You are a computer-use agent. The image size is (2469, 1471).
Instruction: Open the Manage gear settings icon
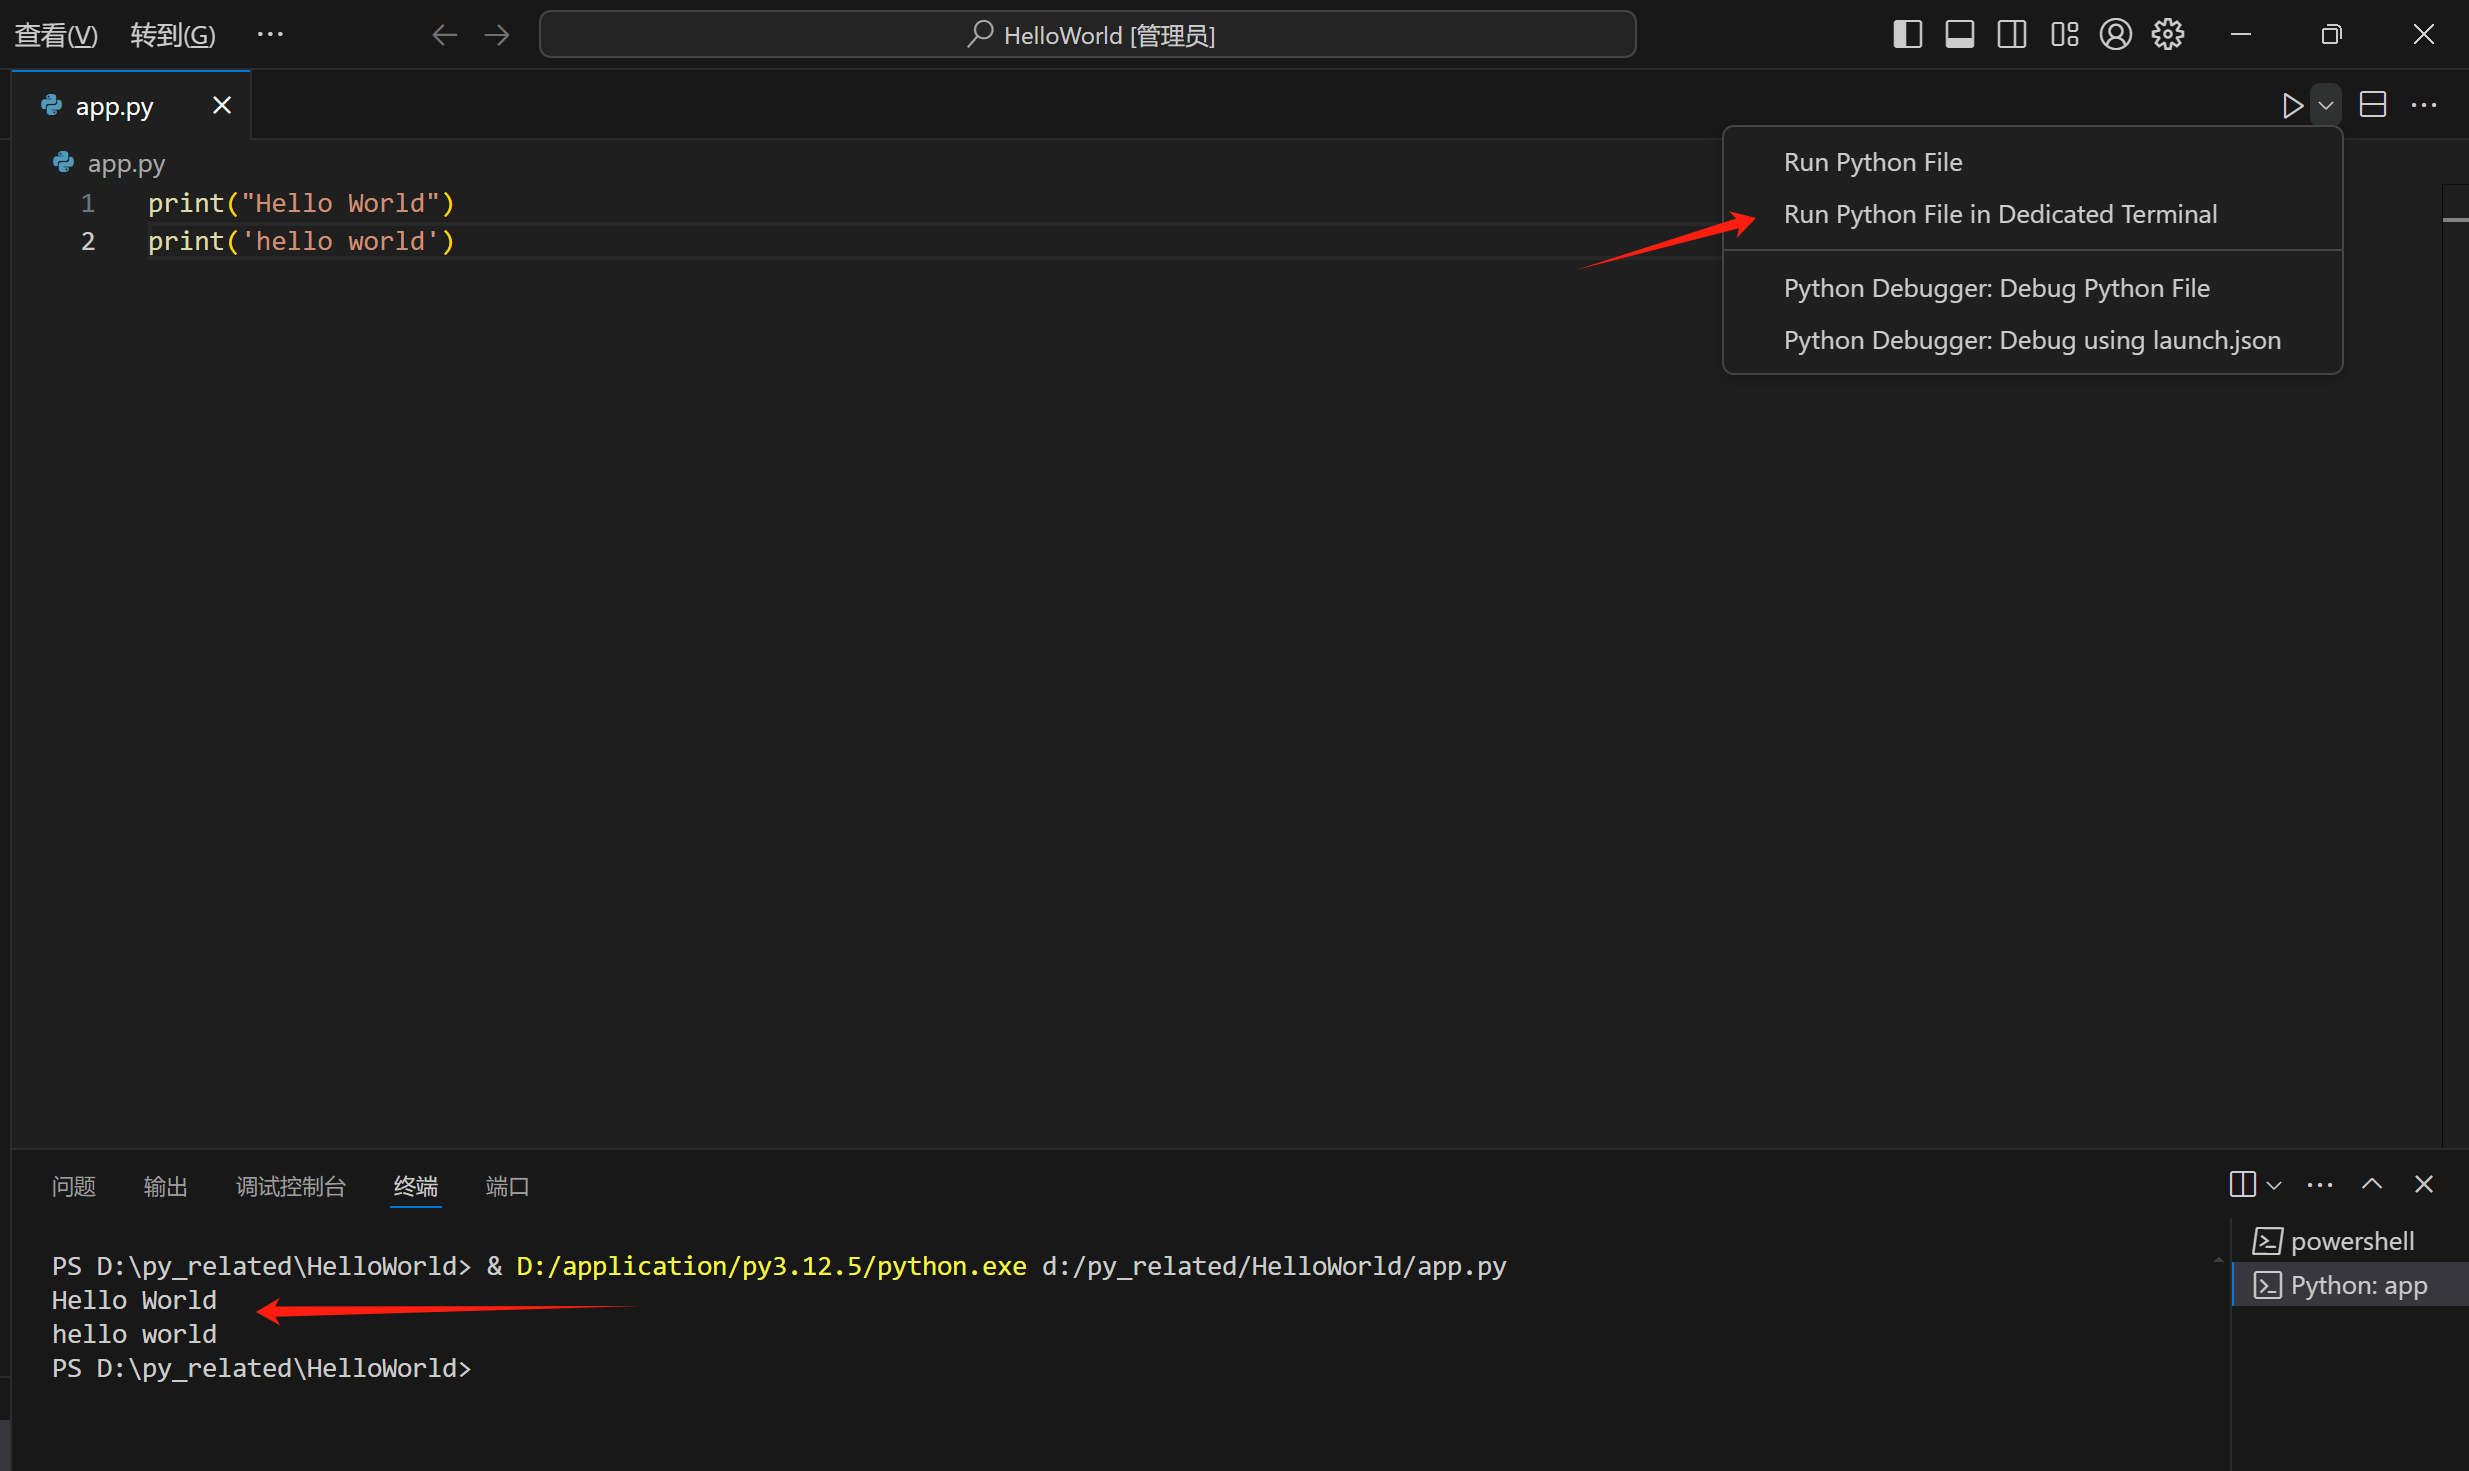[2168, 35]
